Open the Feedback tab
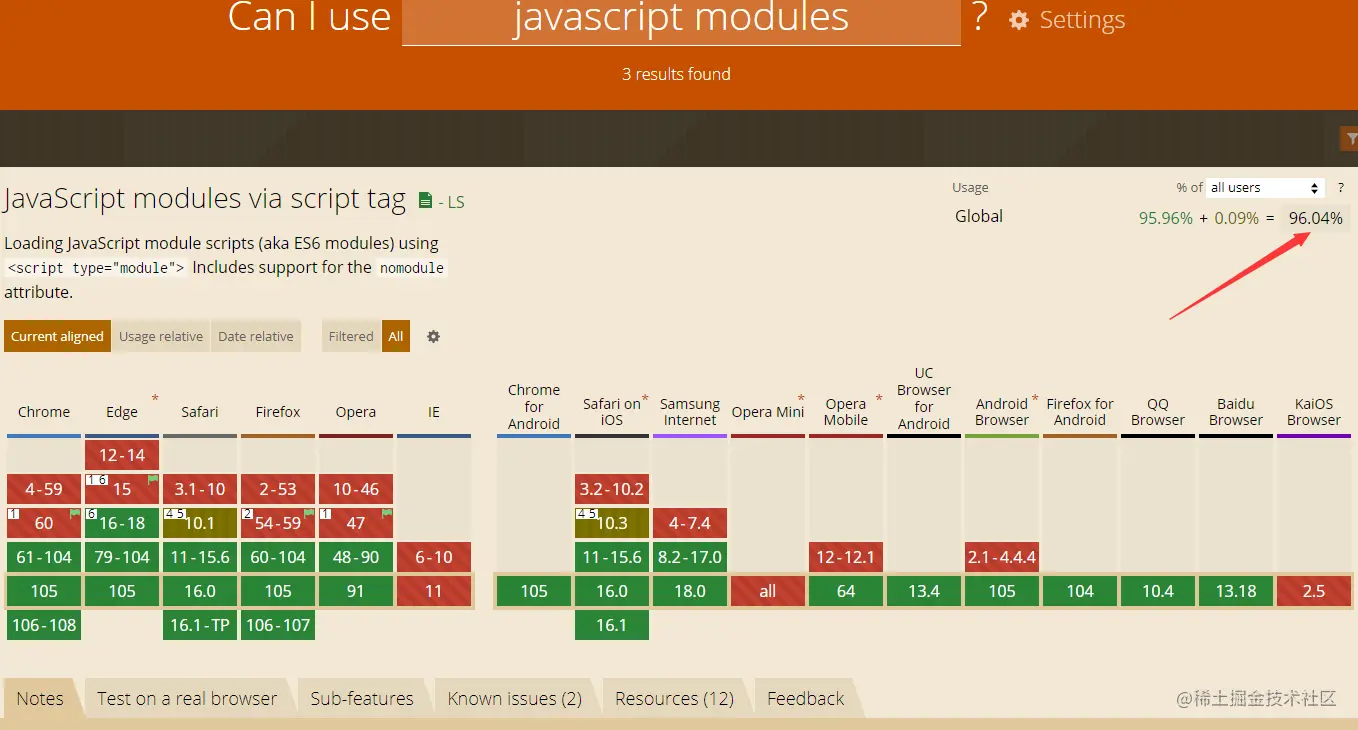Screen dimensions: 1358x730 (806, 698)
